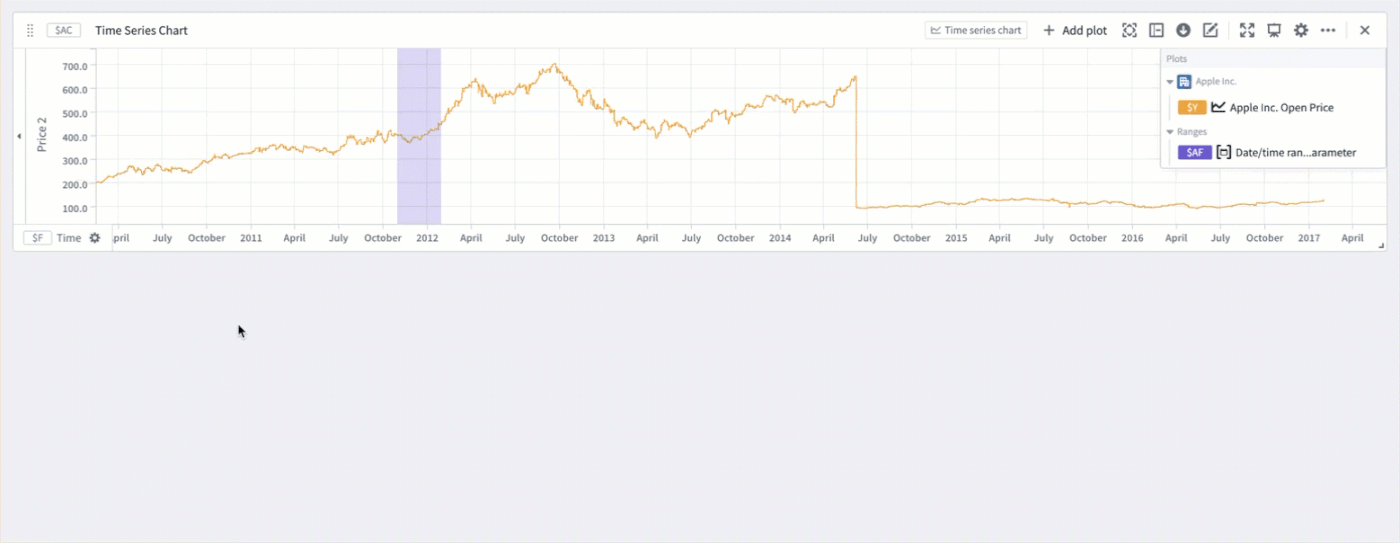
Task: Click the Price 2 axis label
Action: tap(42, 135)
